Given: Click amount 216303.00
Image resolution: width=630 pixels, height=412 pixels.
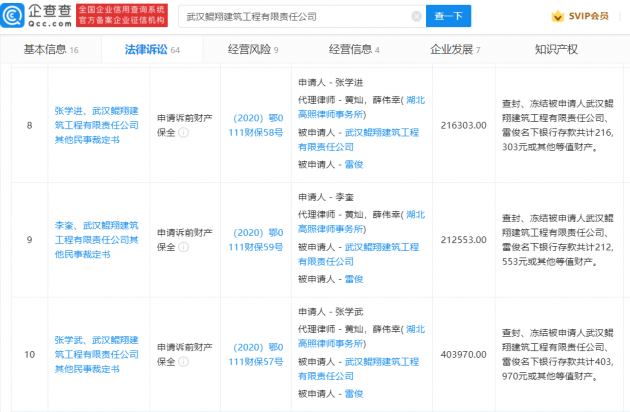Looking at the screenshot, I should coord(464,125).
